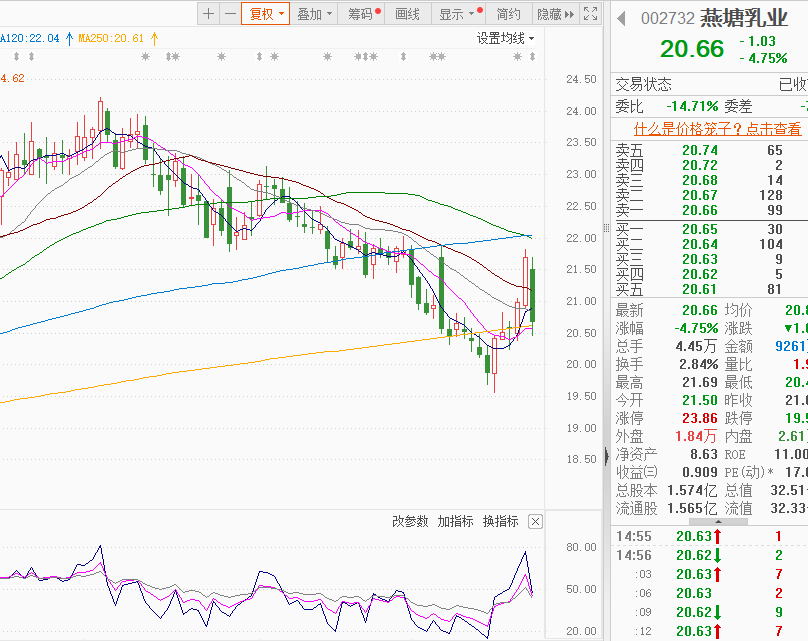Screen dimensions: 808x641
Task: Click the 80.00 indicator axis label
Action: pos(581,547)
